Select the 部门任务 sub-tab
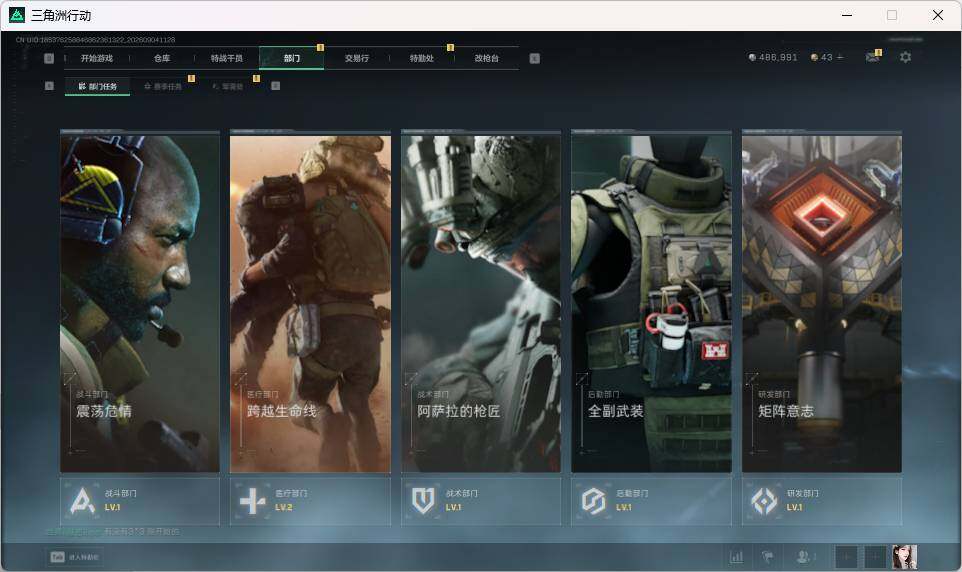962x572 pixels. pos(98,87)
